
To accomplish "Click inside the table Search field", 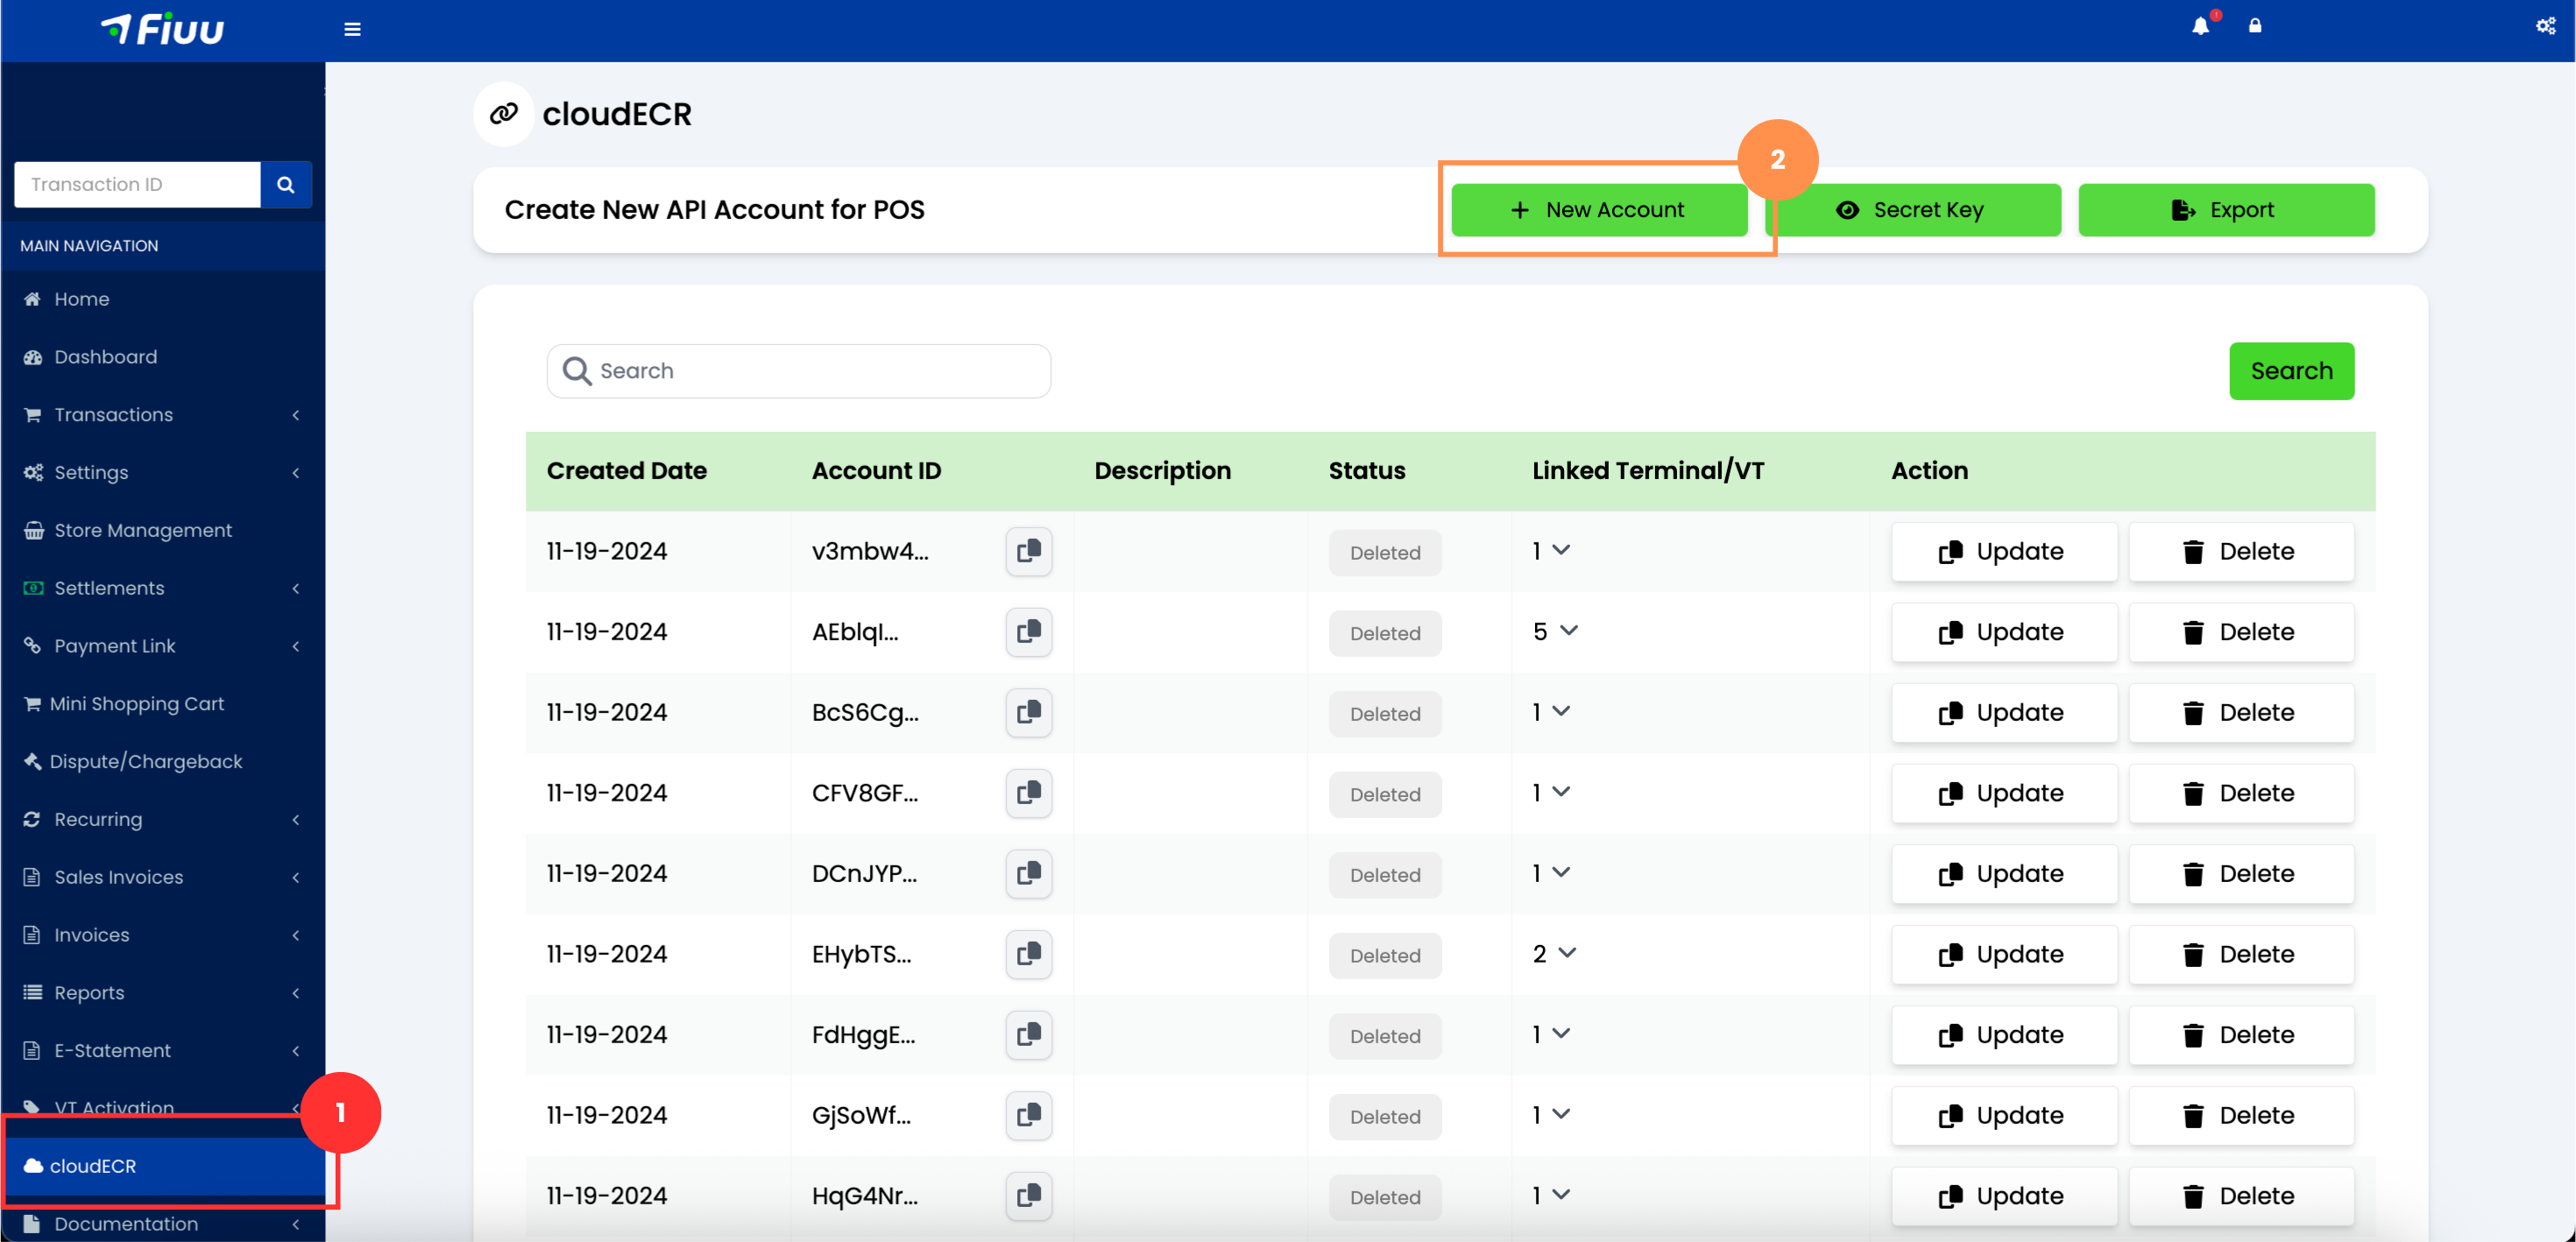I will tap(798, 371).
